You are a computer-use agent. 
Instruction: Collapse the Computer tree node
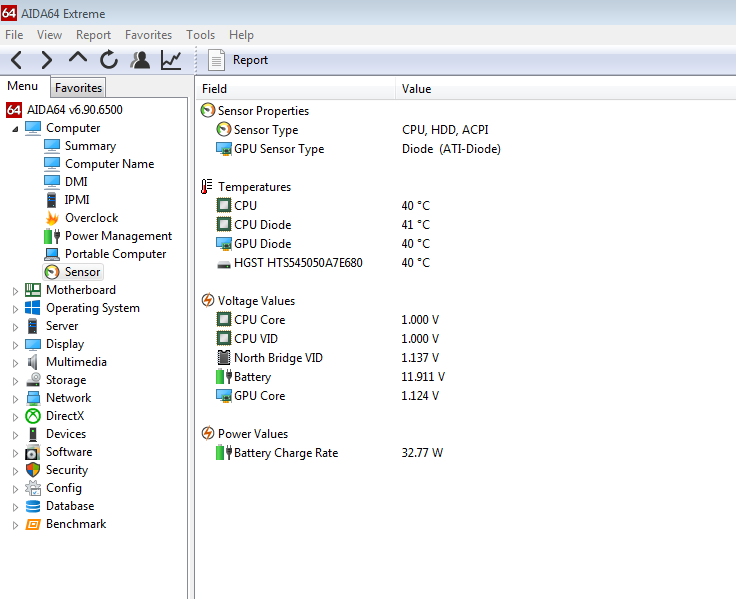pyautogui.click(x=15, y=129)
